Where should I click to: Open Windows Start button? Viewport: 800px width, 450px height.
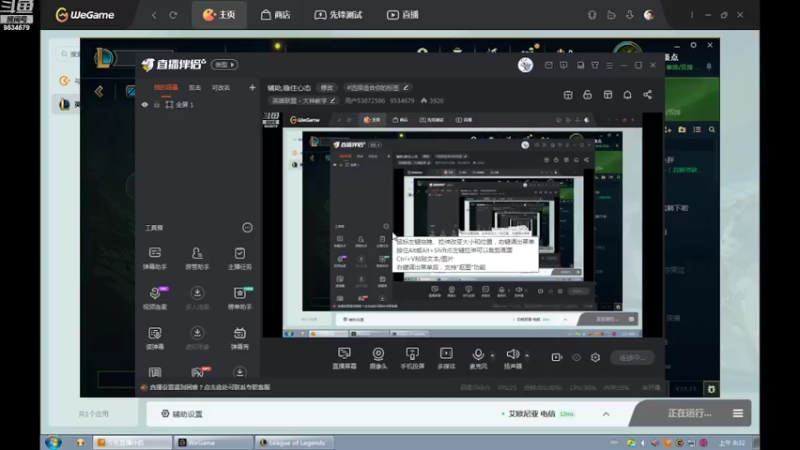coord(53,442)
